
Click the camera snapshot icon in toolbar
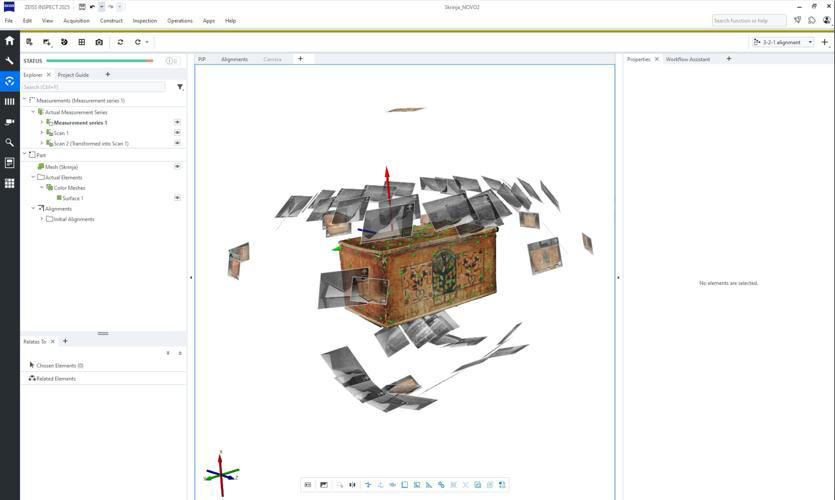click(99, 42)
